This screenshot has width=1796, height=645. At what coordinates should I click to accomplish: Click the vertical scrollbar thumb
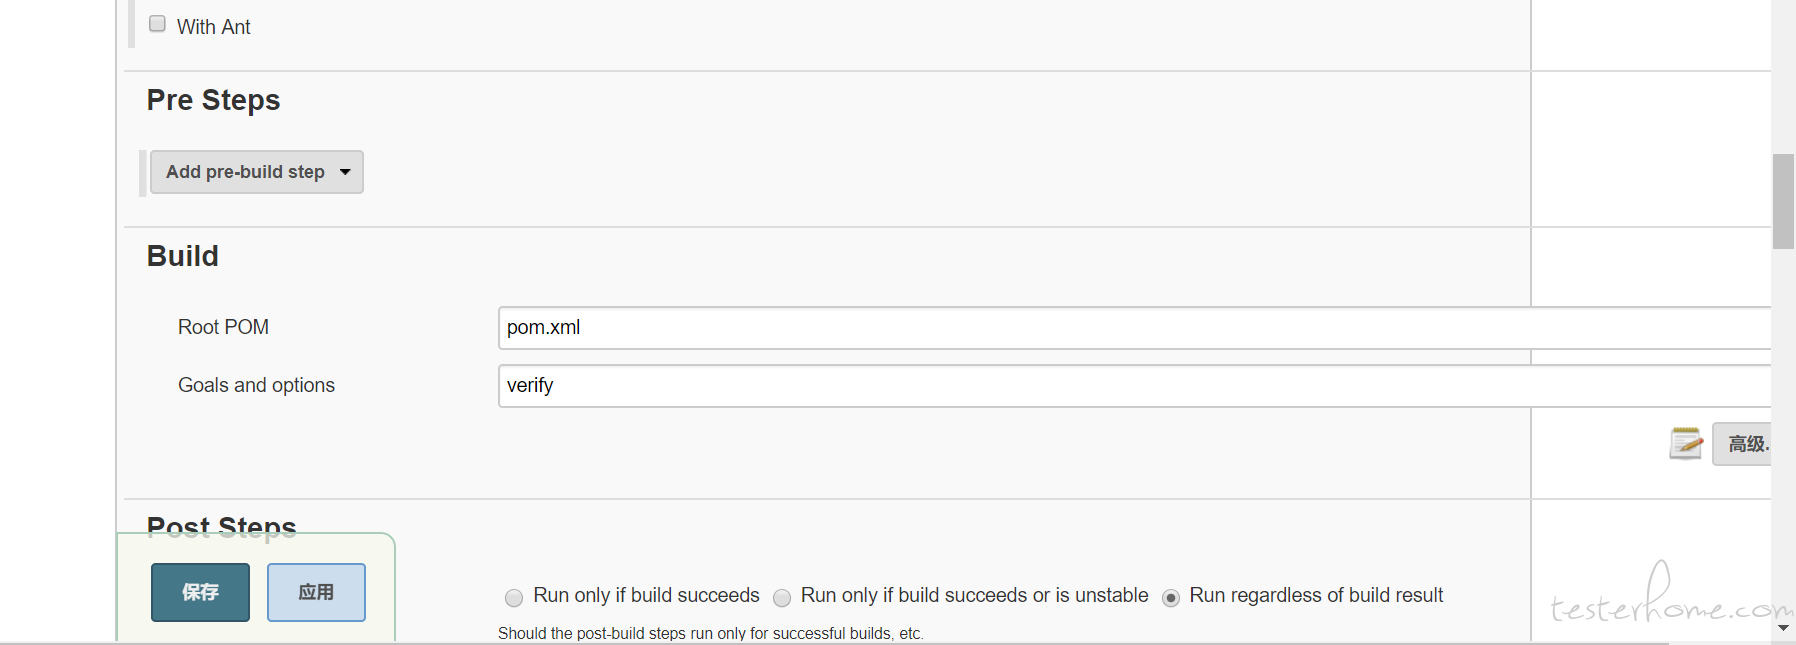(x=1783, y=201)
